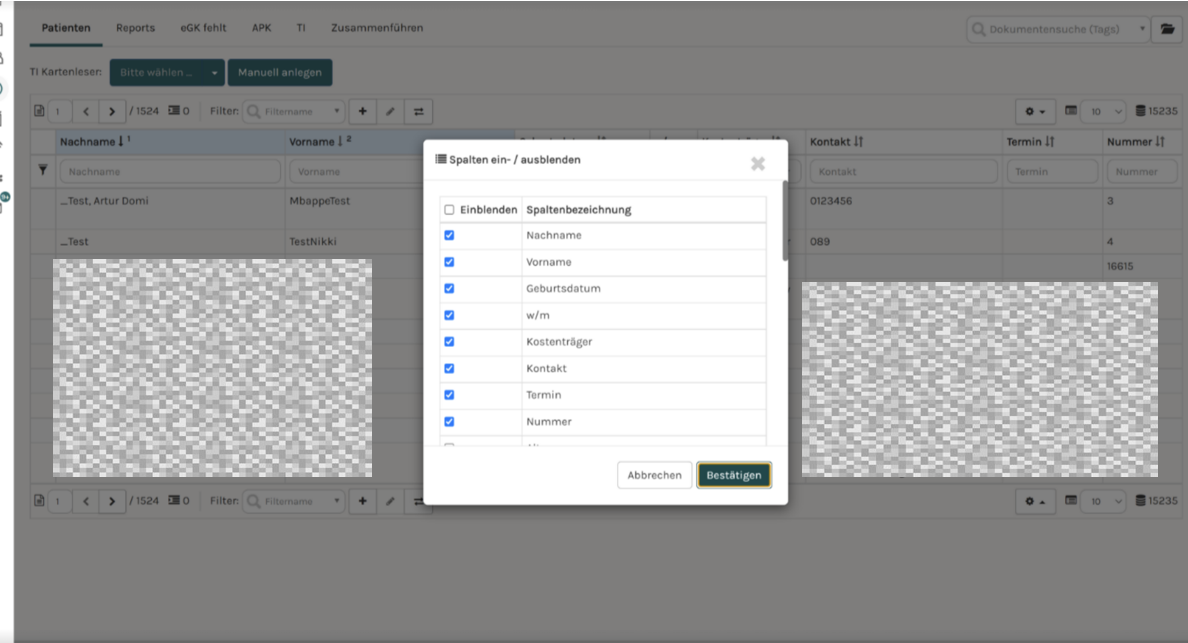Viewport: 1188px width, 643px height.
Task: Disable the Termin column checkbox
Action: pyautogui.click(x=449, y=395)
